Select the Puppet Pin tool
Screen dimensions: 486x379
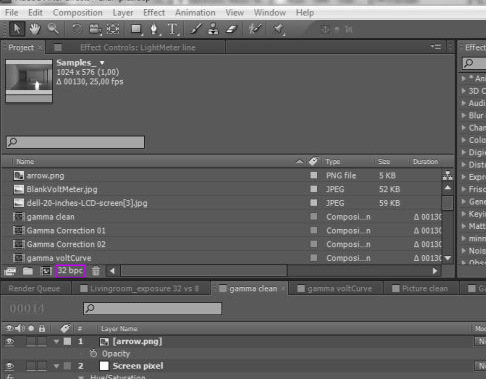pos(278,29)
